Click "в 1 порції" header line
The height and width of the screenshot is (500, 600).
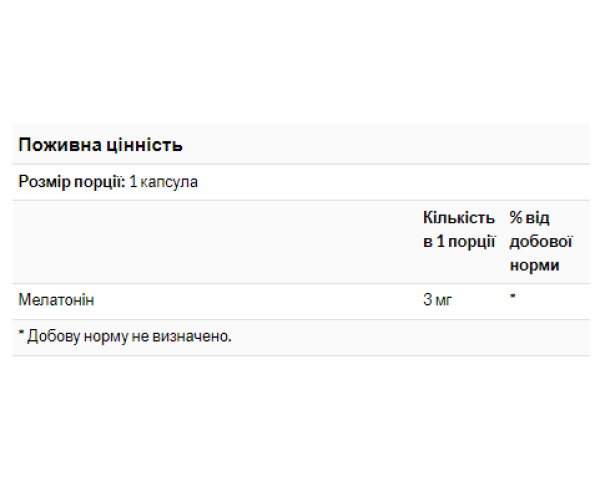(x=459, y=242)
